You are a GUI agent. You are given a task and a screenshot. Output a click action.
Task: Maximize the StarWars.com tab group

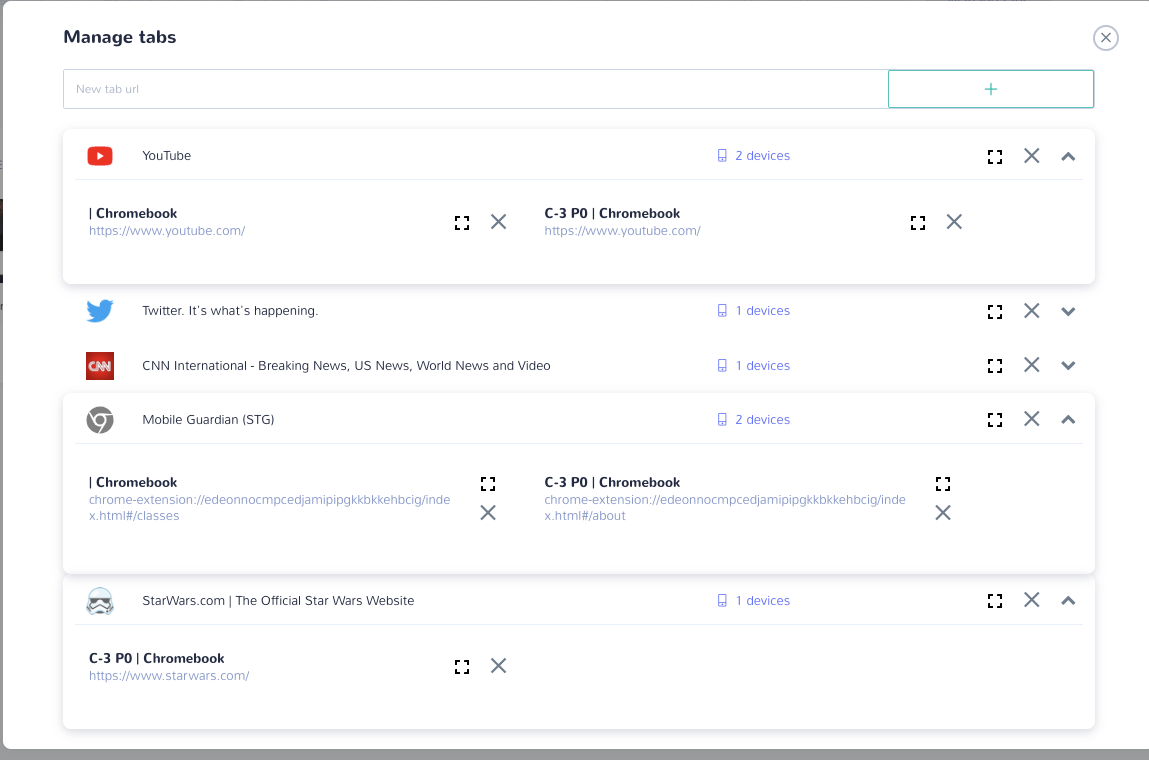994,601
